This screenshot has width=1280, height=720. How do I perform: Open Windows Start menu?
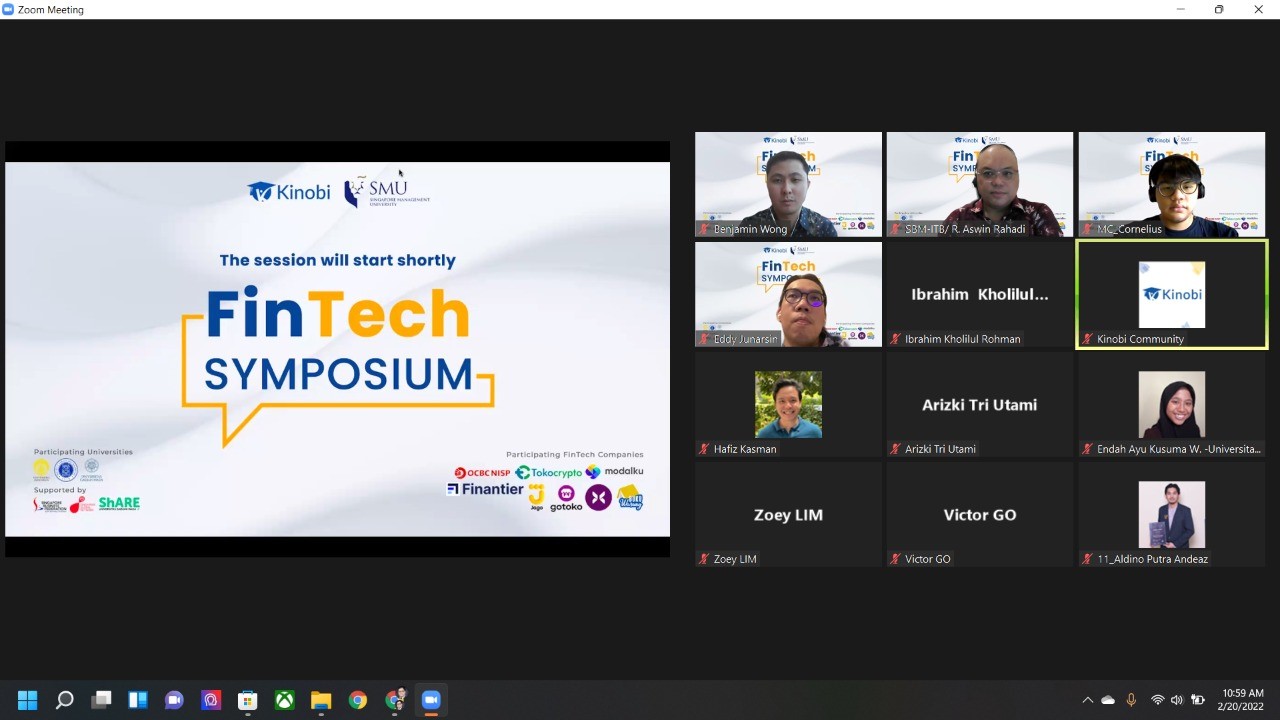pos(27,700)
